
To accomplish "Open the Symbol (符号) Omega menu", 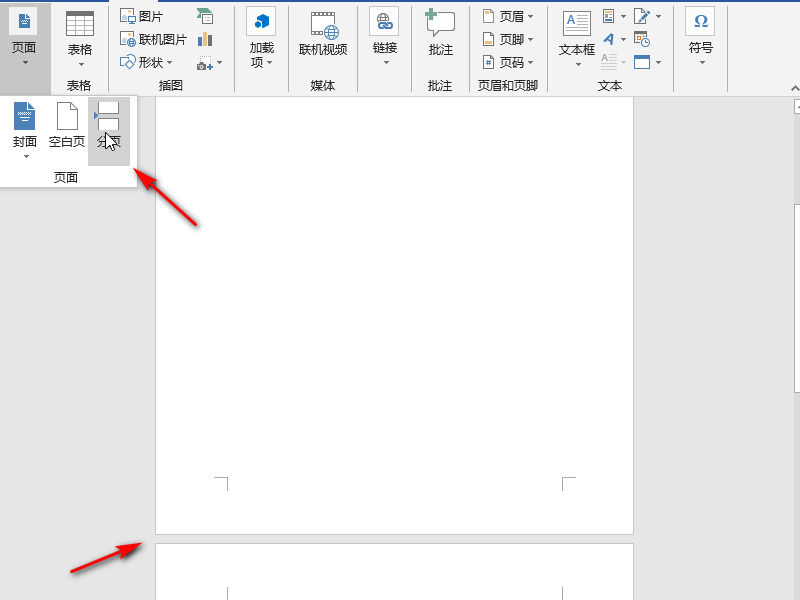I will pyautogui.click(x=701, y=37).
